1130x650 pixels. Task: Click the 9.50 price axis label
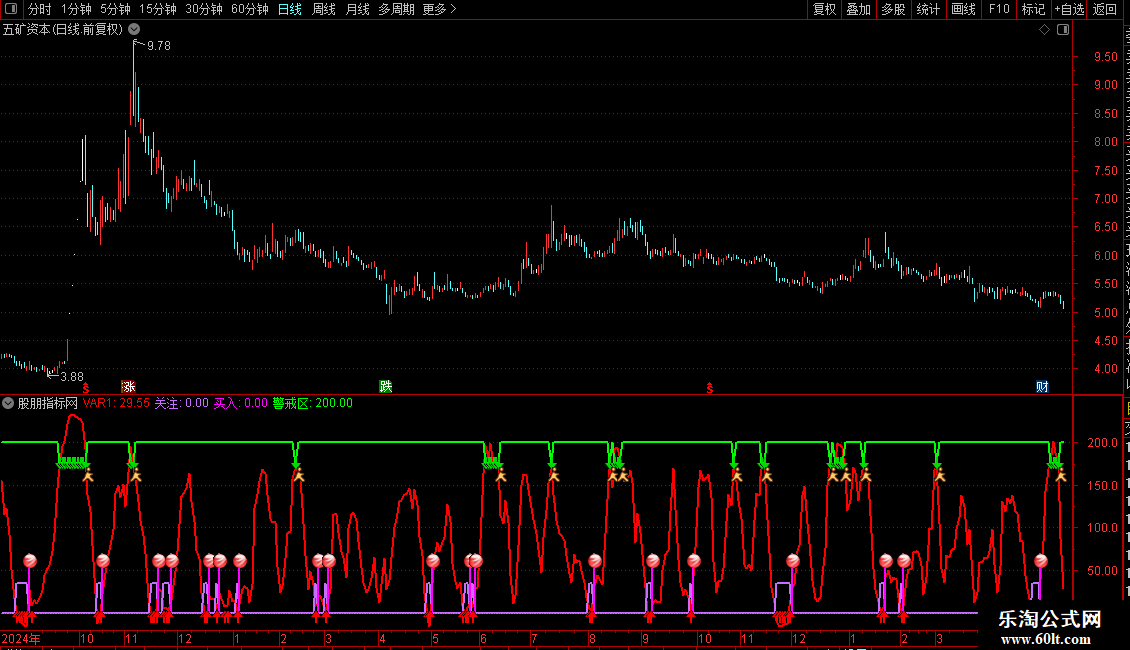pyautogui.click(x=1105, y=56)
